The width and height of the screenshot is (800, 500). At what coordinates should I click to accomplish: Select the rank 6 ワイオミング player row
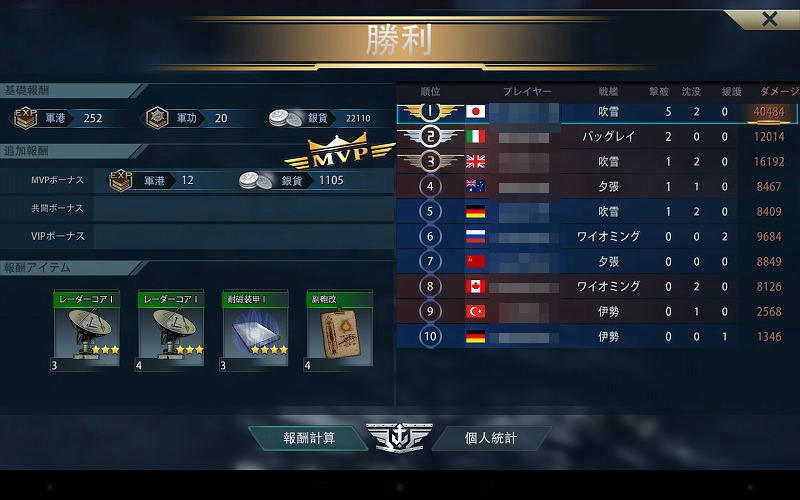(x=598, y=236)
